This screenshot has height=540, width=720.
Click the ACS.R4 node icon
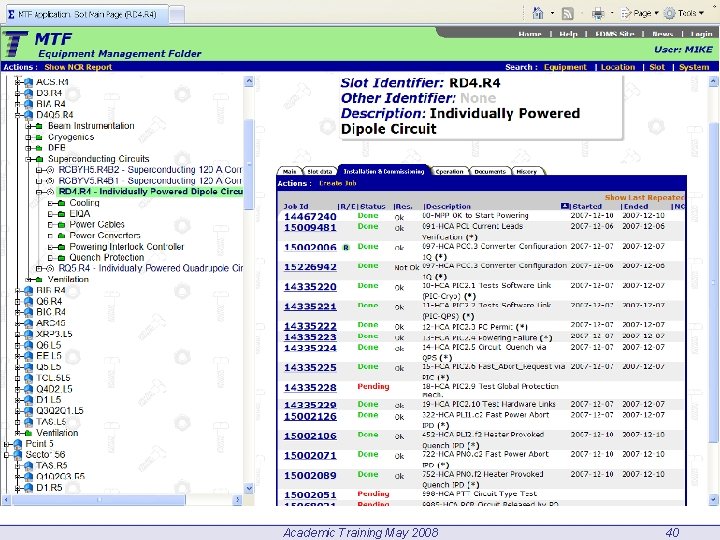[28, 82]
